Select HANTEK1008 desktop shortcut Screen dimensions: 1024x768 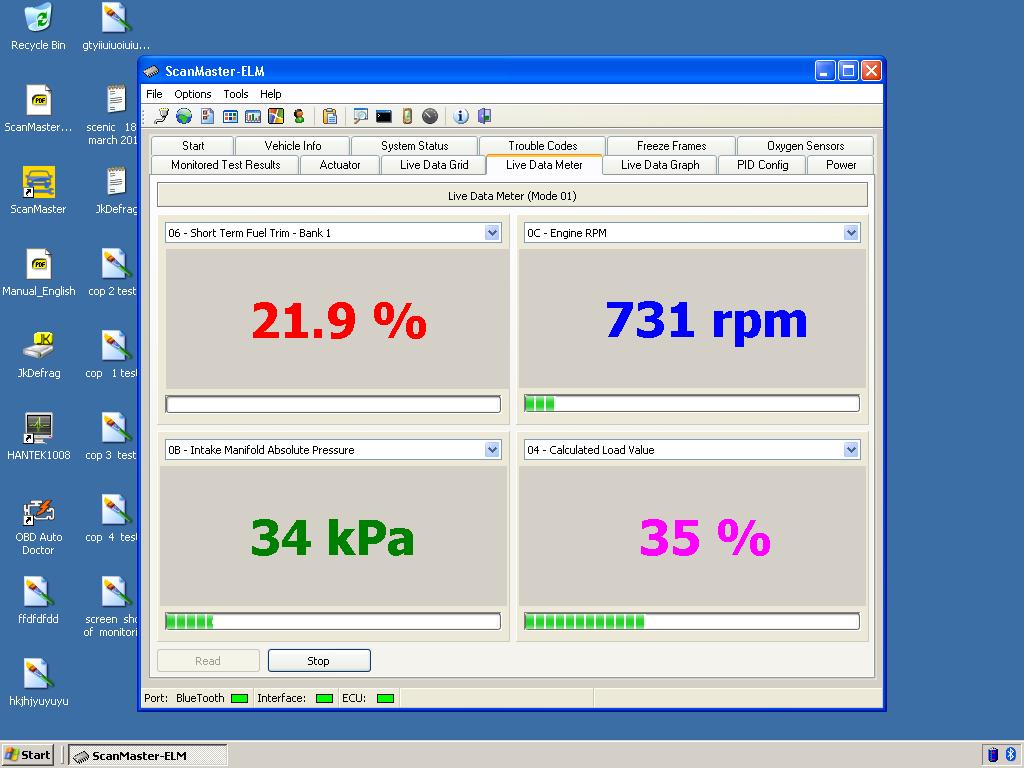pyautogui.click(x=39, y=436)
